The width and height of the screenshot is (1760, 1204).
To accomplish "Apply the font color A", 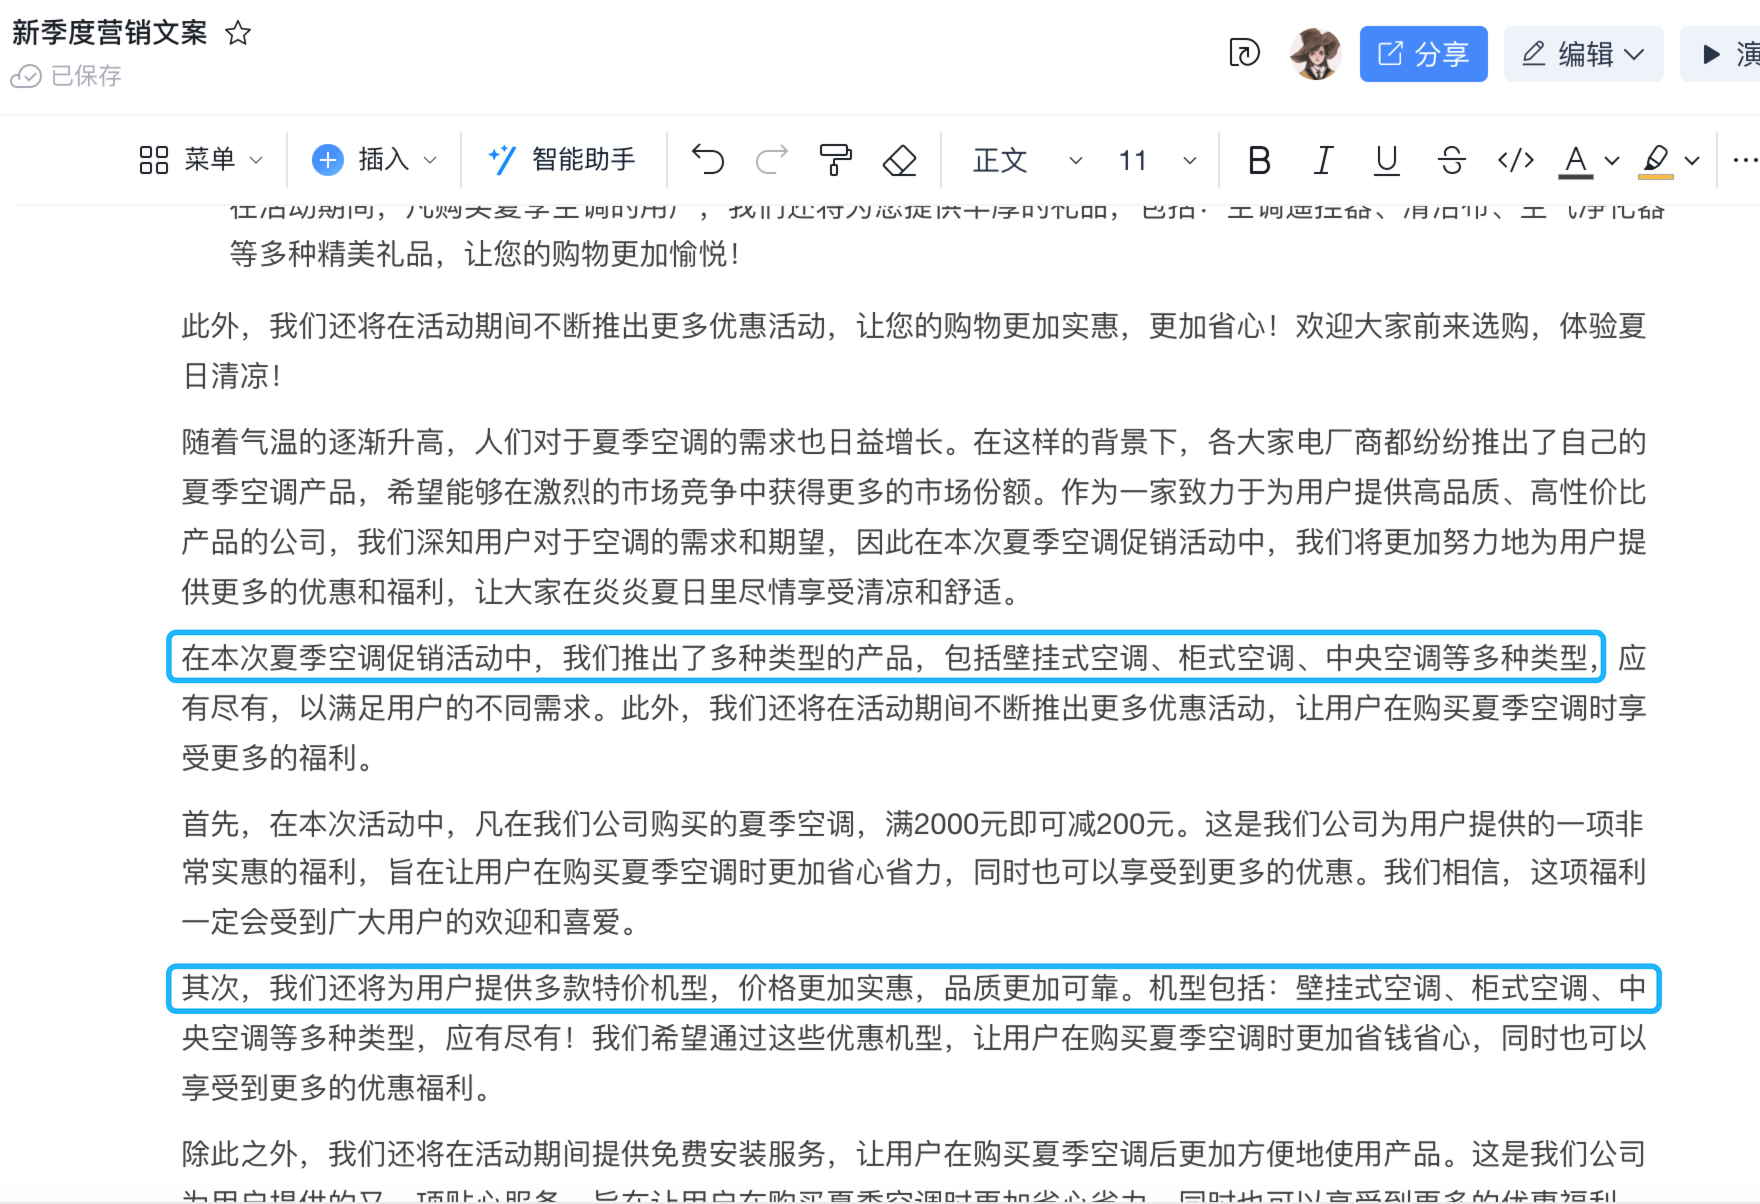I will pos(1576,160).
